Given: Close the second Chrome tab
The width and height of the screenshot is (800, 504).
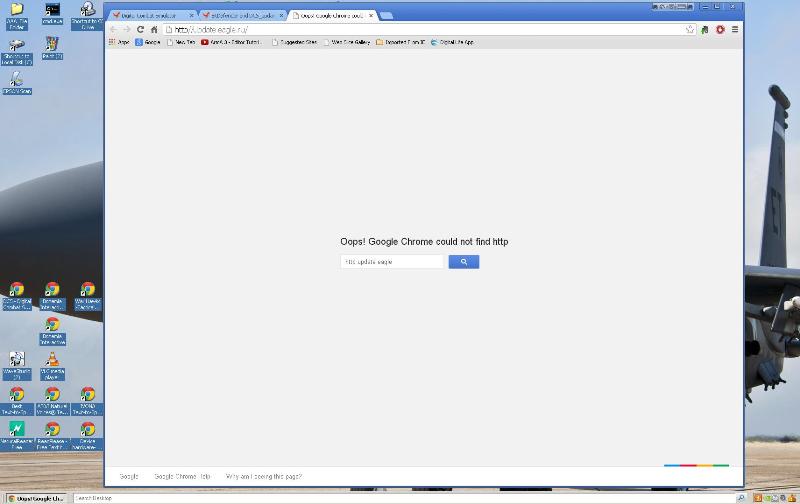Looking at the screenshot, I should 281,16.
